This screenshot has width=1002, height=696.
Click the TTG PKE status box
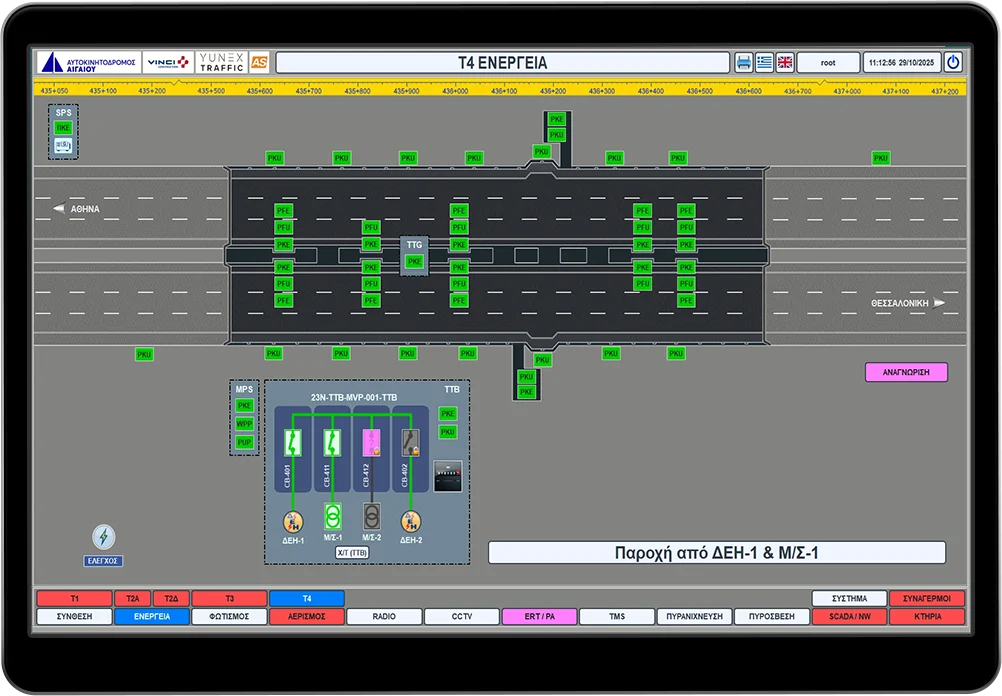[x=414, y=262]
